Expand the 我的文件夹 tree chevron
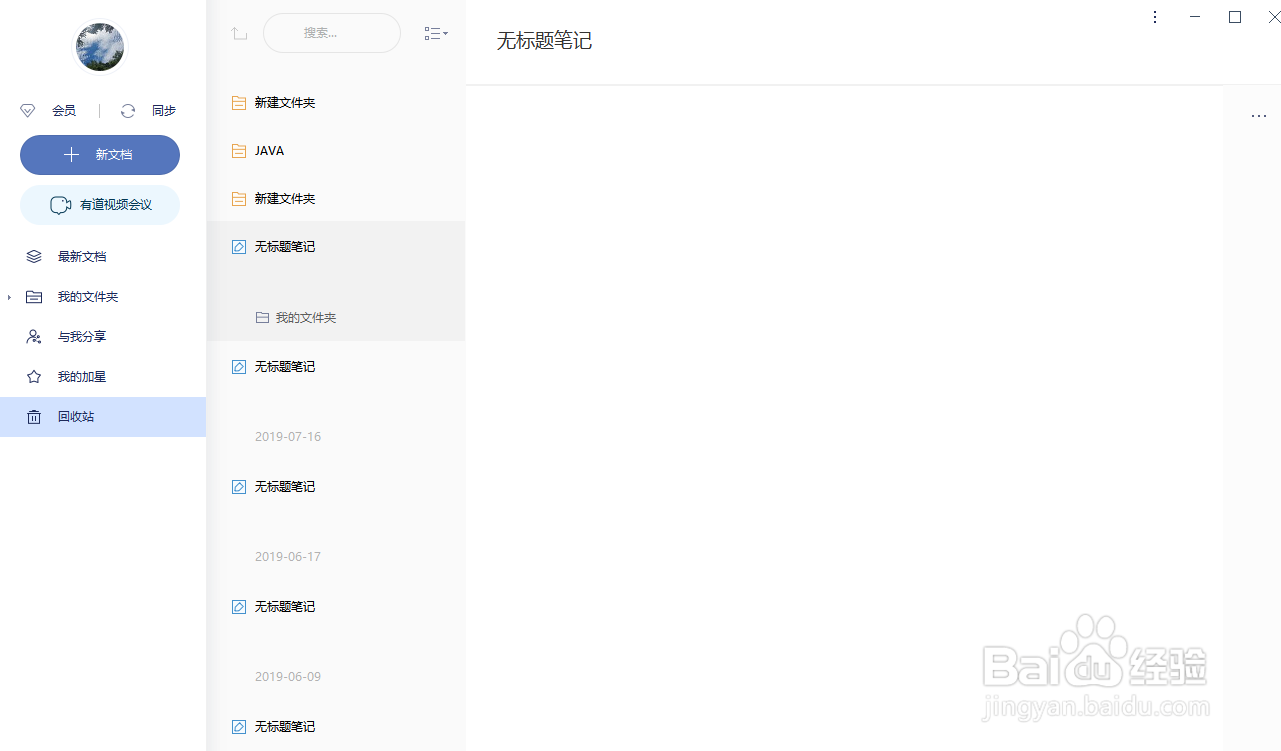The height and width of the screenshot is (751, 1281). tap(9, 296)
